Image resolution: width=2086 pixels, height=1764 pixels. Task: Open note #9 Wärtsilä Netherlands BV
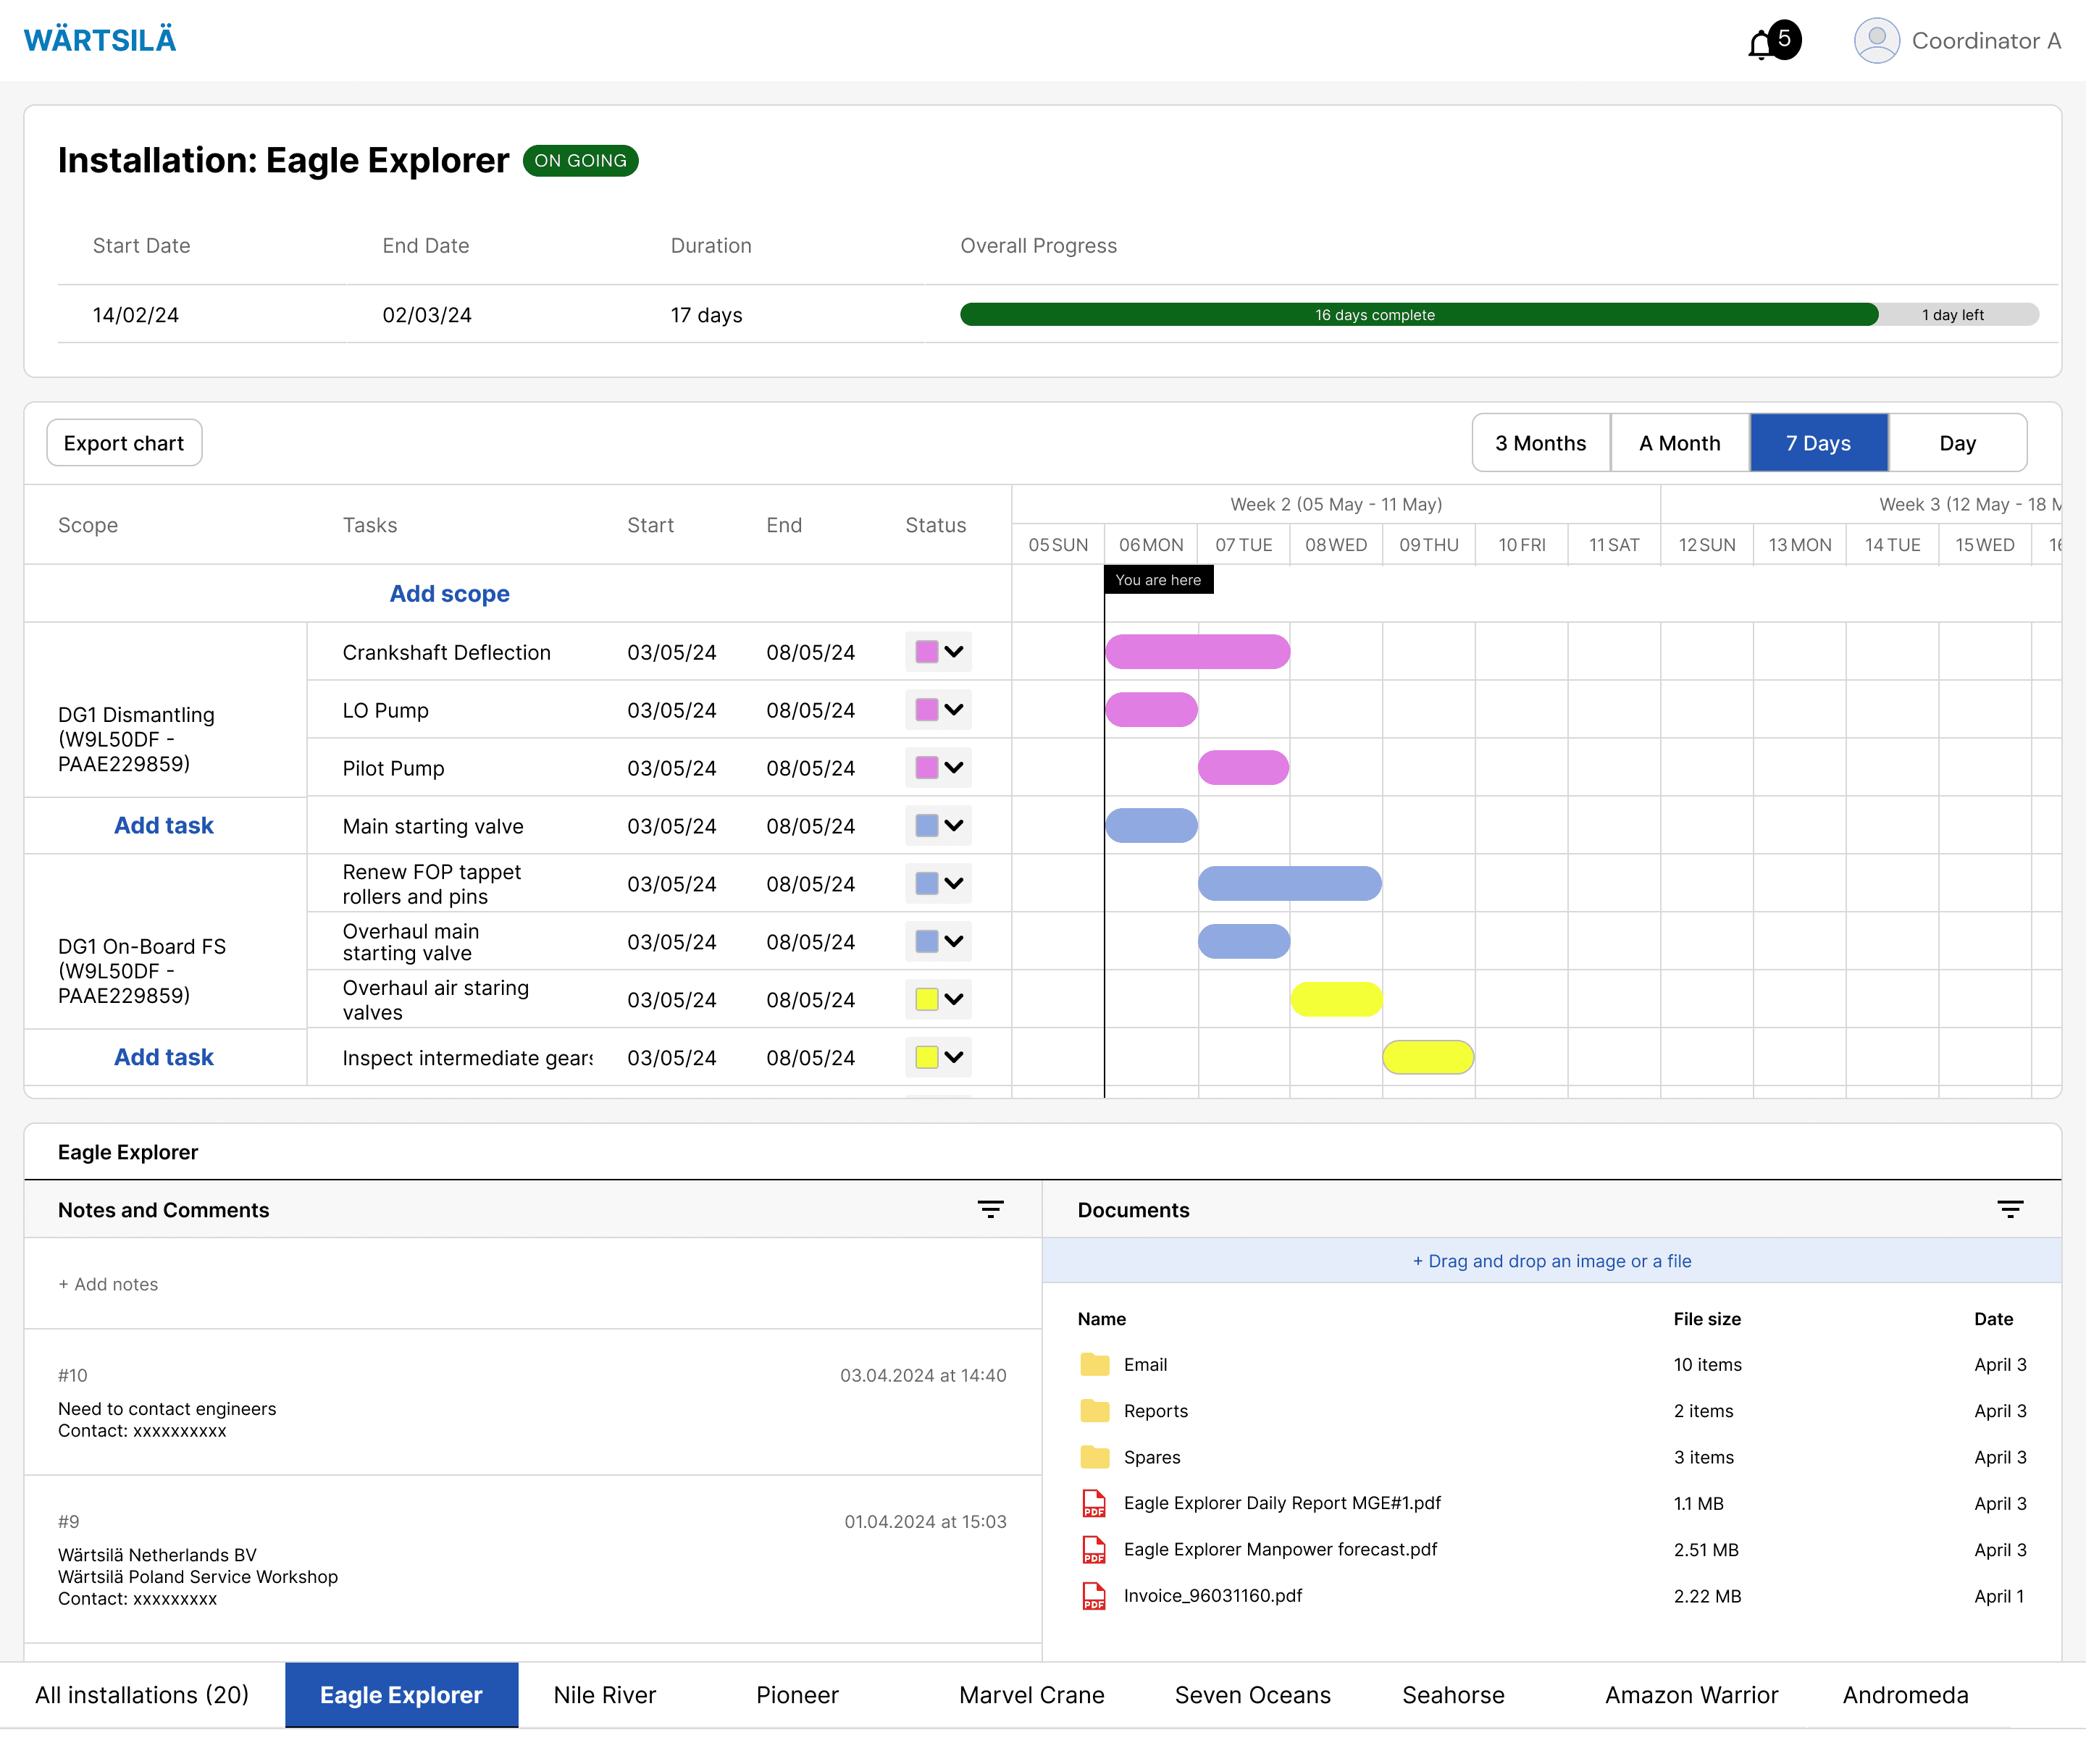pos(532,1559)
